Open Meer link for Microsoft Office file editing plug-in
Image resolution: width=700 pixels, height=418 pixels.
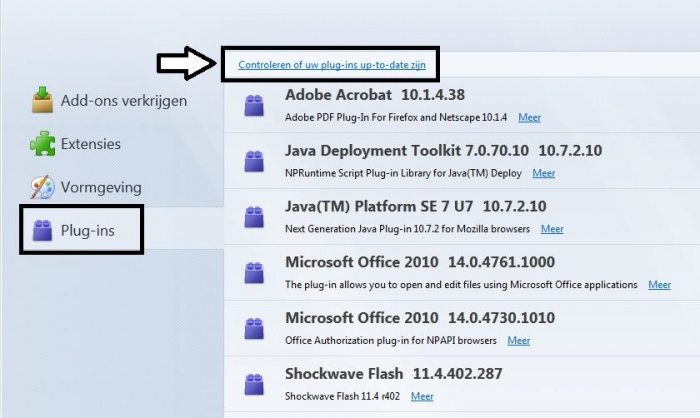[x=659, y=285]
